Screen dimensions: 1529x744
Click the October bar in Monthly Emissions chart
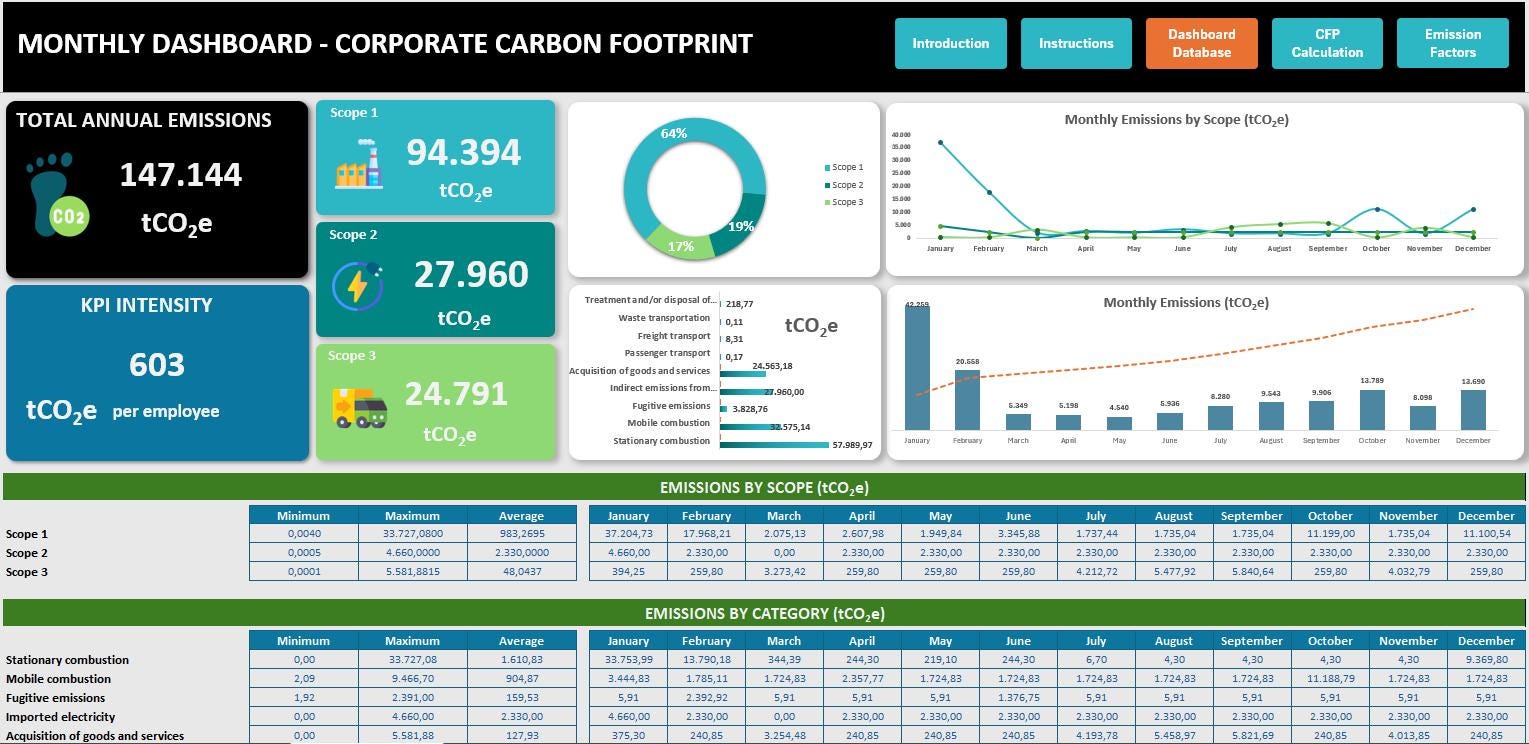pos(1372,410)
